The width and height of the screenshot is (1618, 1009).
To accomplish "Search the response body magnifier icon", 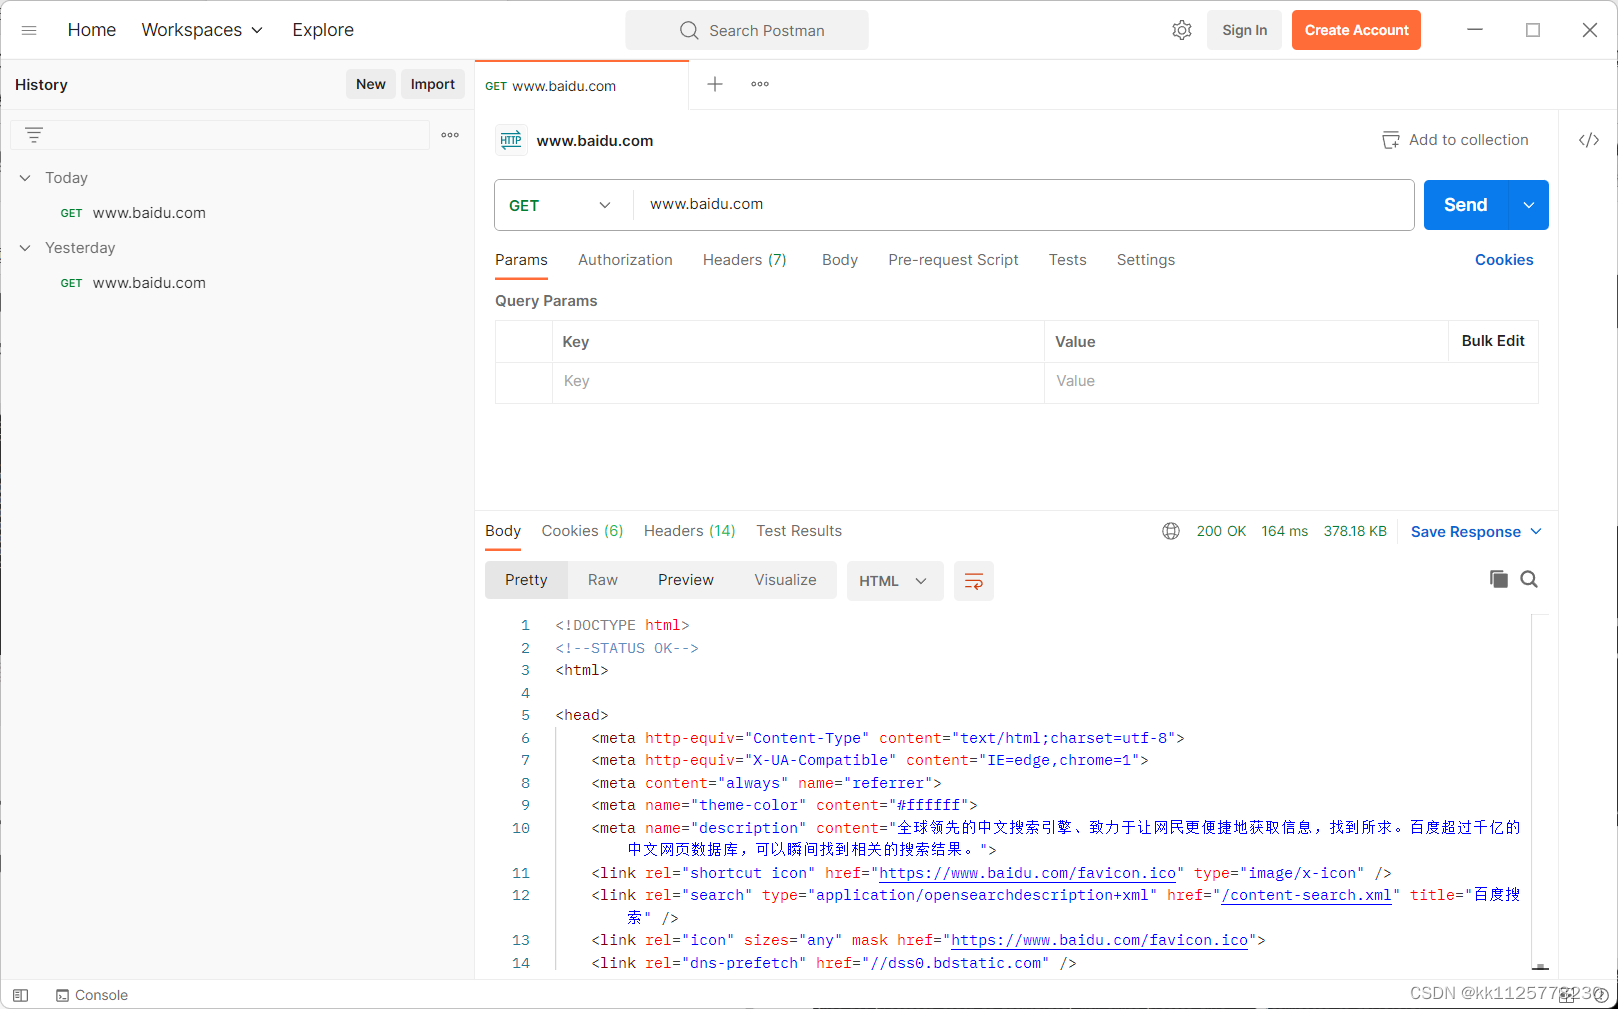I will (x=1529, y=579).
